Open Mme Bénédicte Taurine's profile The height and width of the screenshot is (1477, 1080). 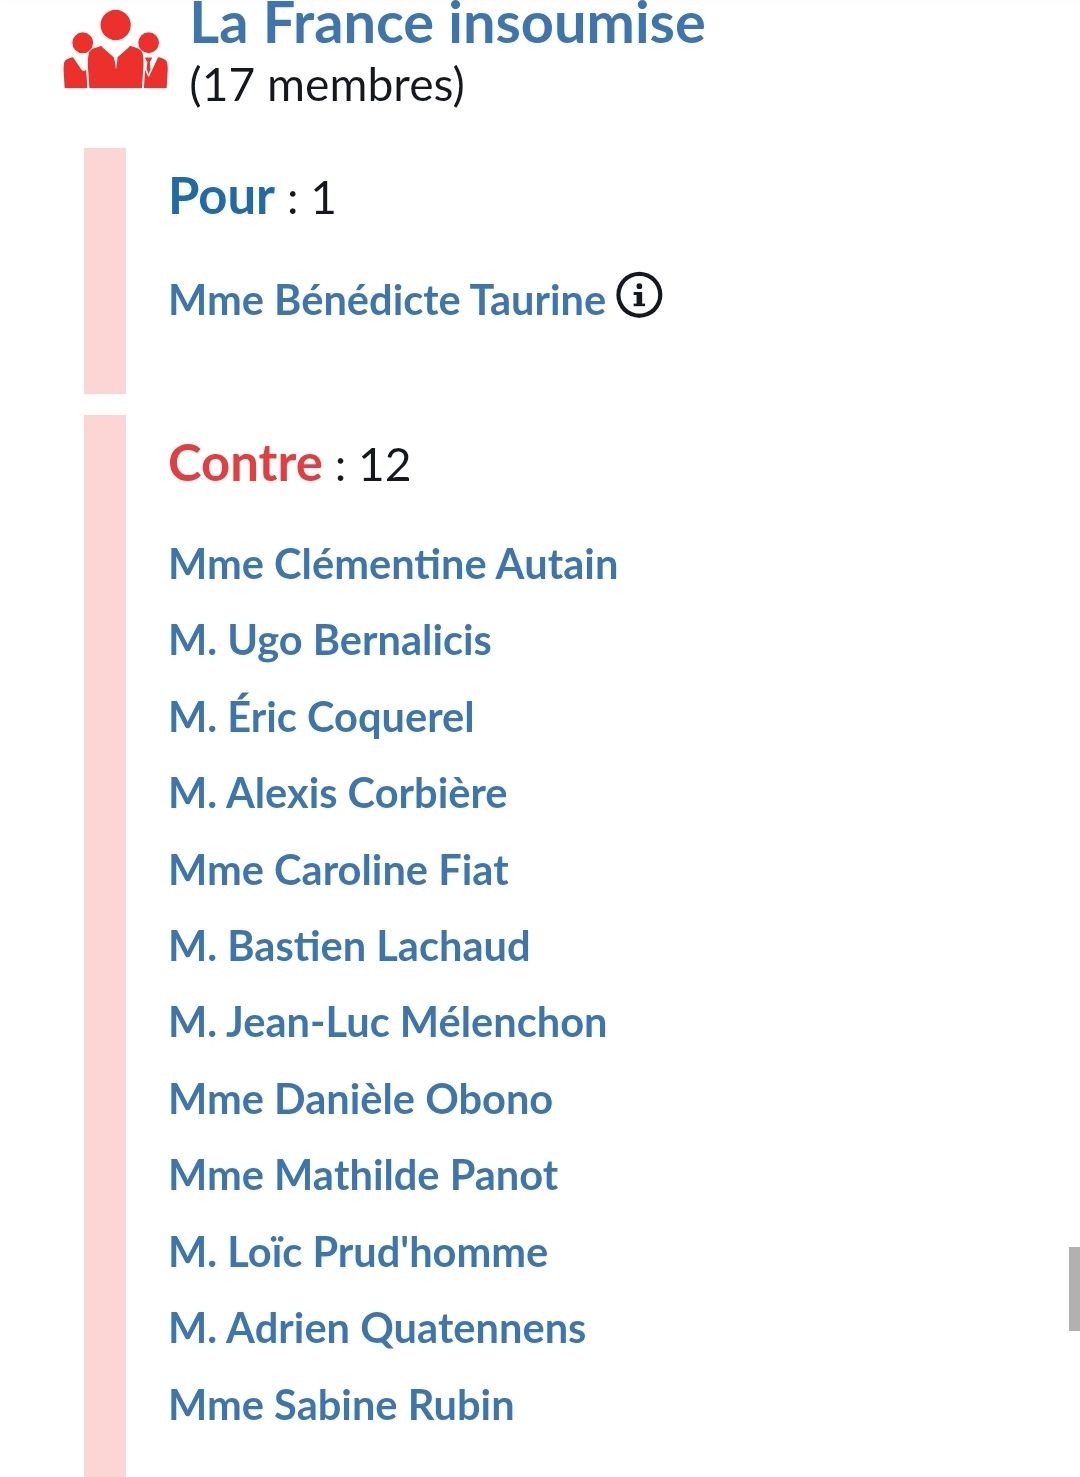387,300
